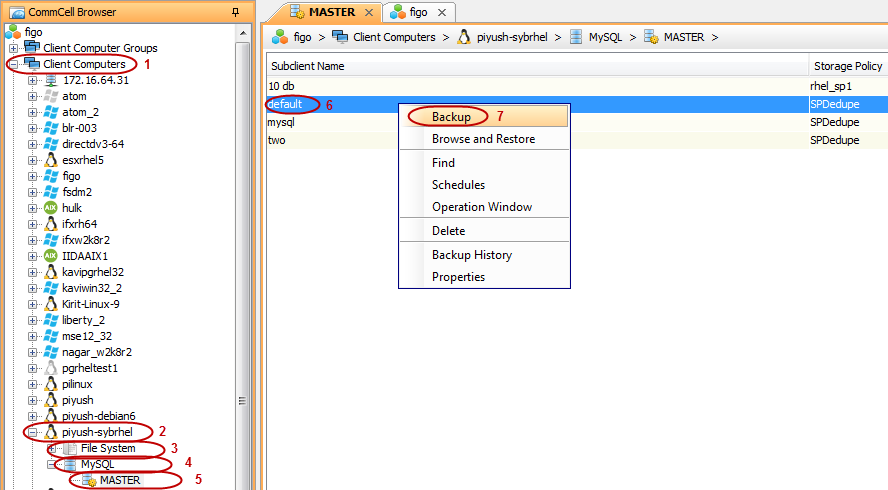Go to MySQL in the breadcrumb
Viewport: 888px width, 490px height.
605,37
